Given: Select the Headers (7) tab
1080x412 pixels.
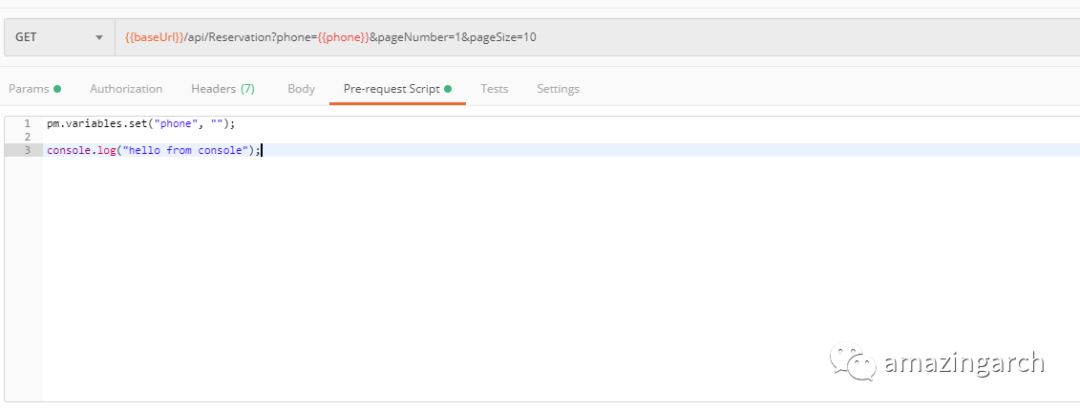Looking at the screenshot, I should coord(222,89).
